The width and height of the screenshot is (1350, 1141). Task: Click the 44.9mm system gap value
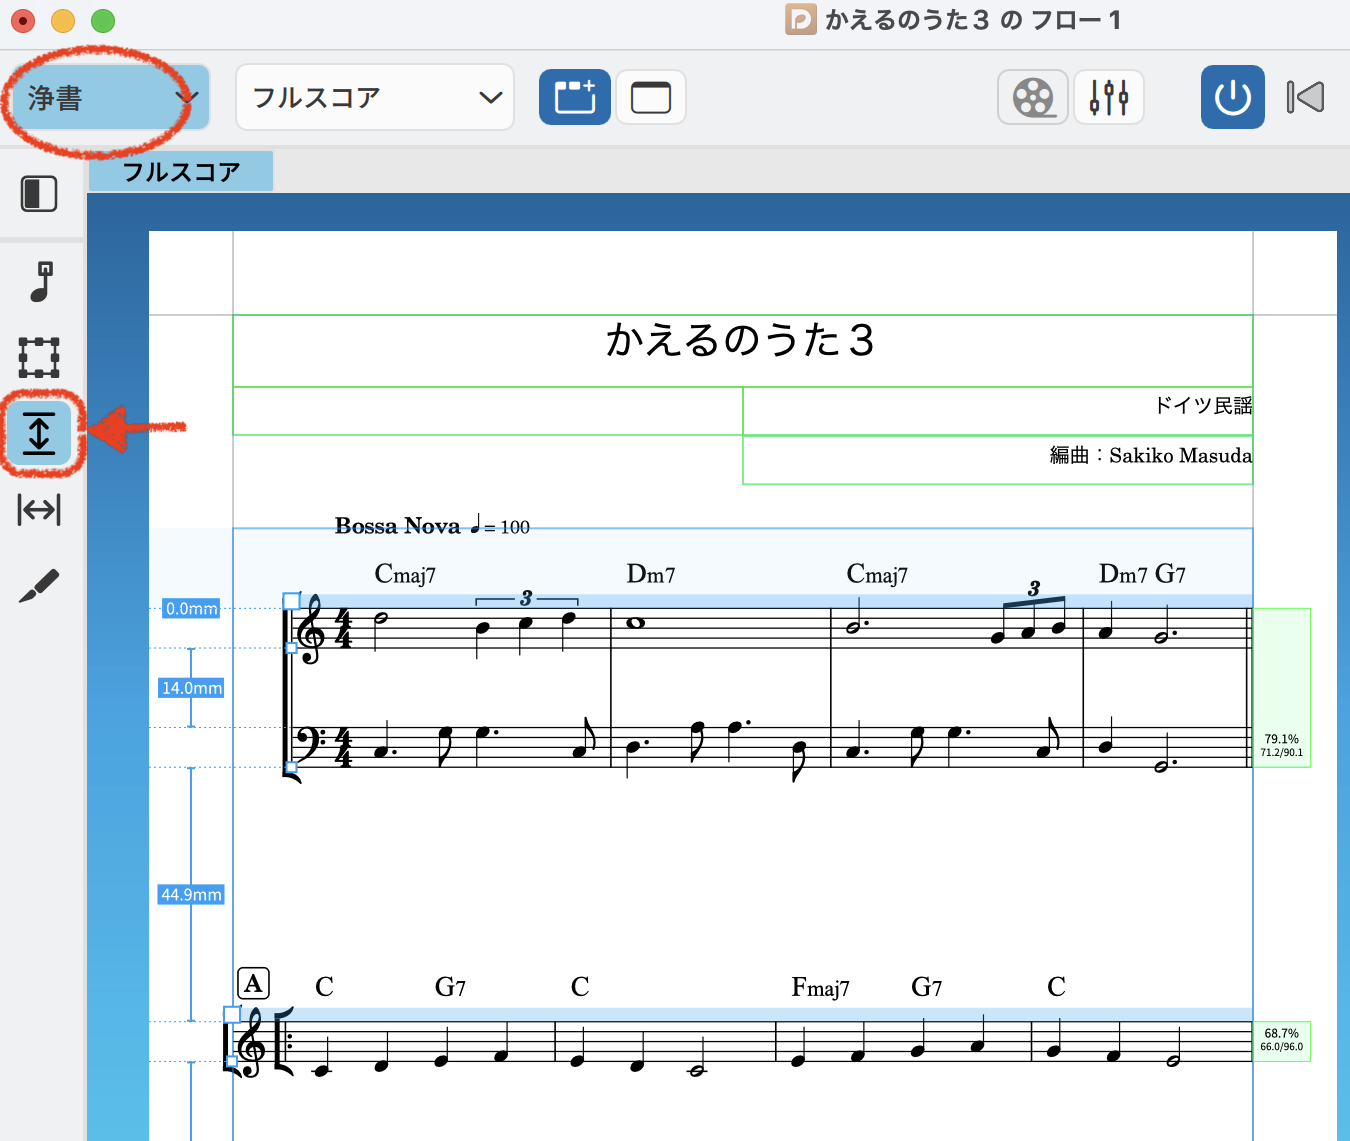pos(192,895)
